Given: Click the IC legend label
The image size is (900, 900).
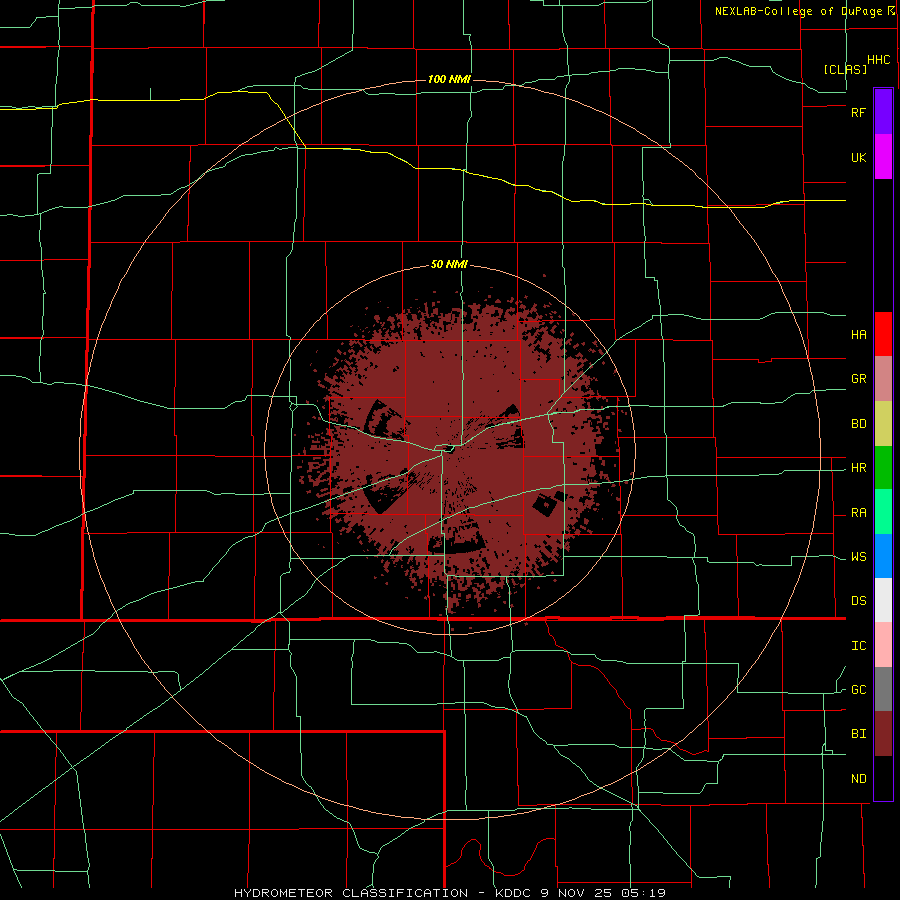Looking at the screenshot, I should [858, 646].
